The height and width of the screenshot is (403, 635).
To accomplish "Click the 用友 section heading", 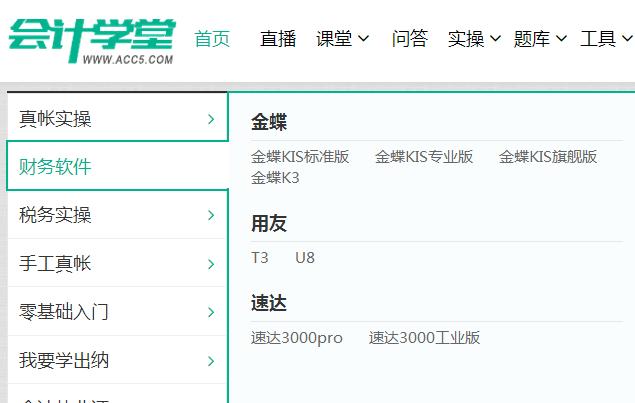I will (x=269, y=223).
